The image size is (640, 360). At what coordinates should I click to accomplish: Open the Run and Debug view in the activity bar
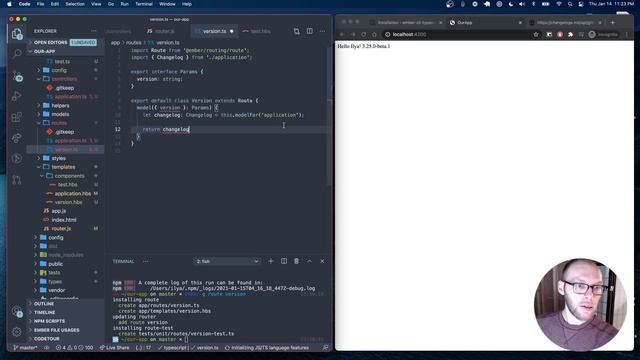(17, 96)
